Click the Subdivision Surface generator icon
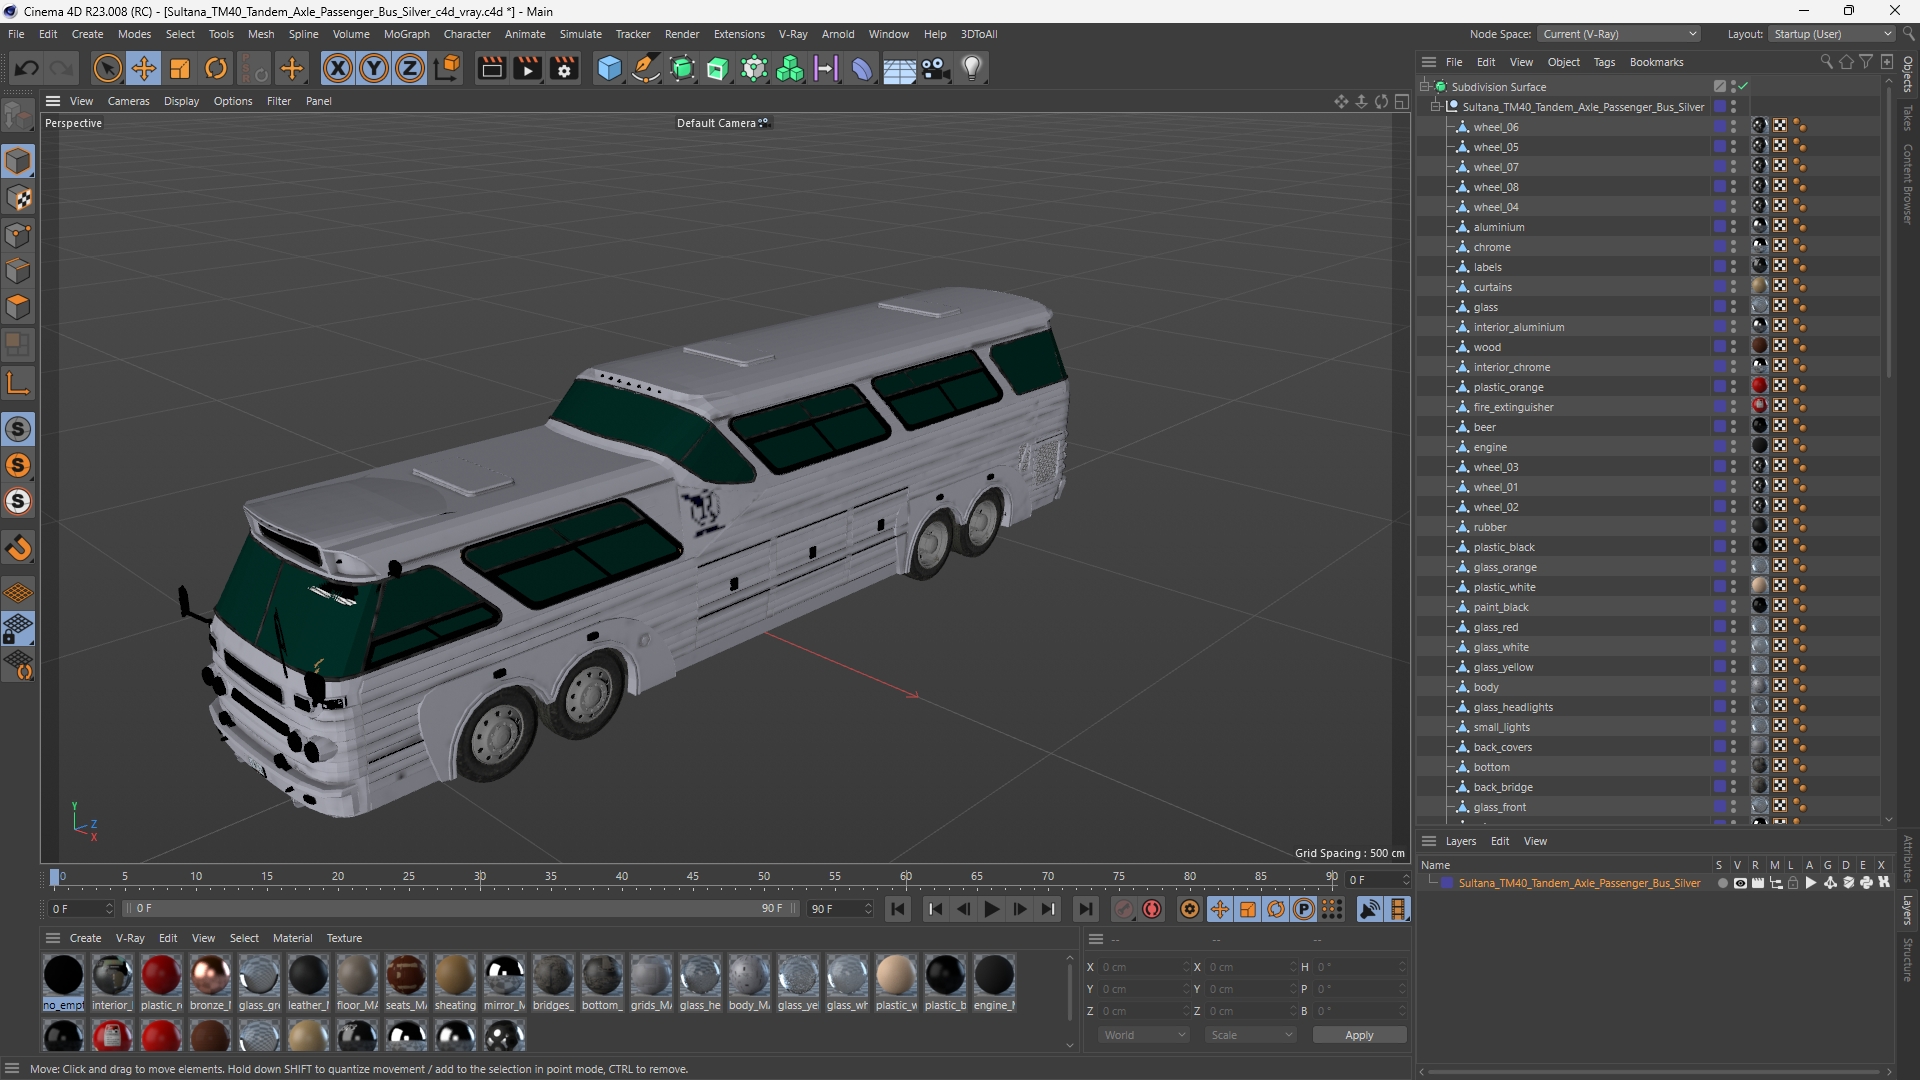Viewport: 1920px width, 1080px height. pos(683,68)
